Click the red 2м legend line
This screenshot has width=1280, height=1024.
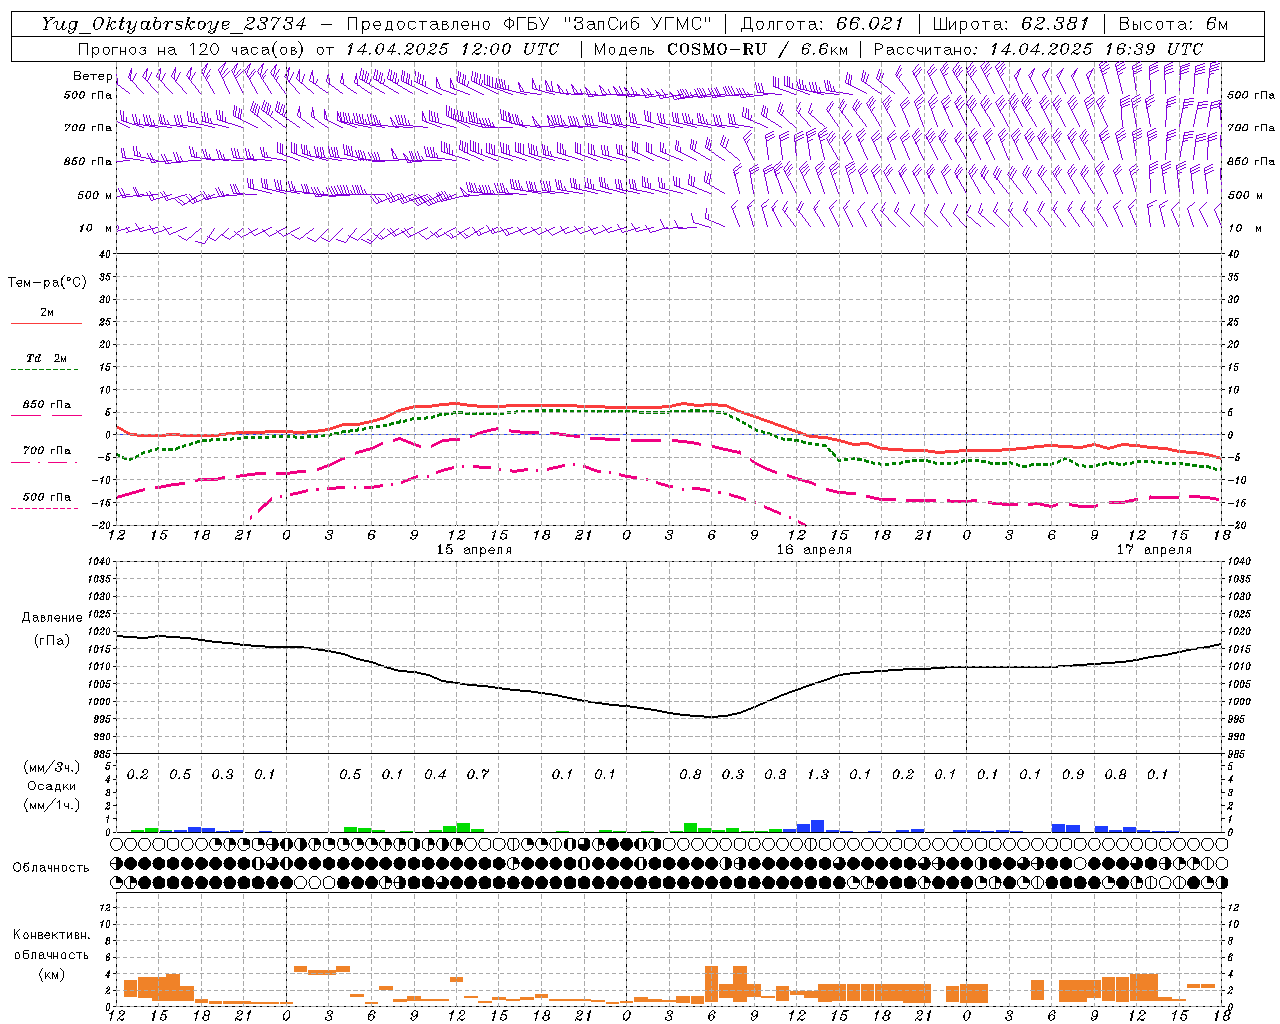(x=46, y=323)
